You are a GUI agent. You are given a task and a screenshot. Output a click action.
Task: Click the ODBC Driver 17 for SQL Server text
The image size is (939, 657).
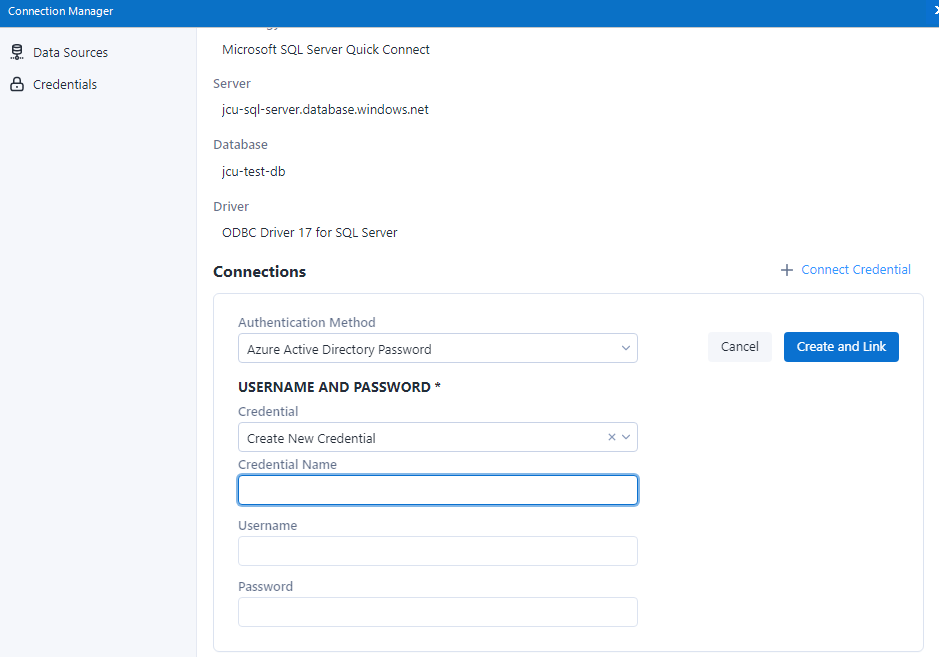(x=310, y=233)
